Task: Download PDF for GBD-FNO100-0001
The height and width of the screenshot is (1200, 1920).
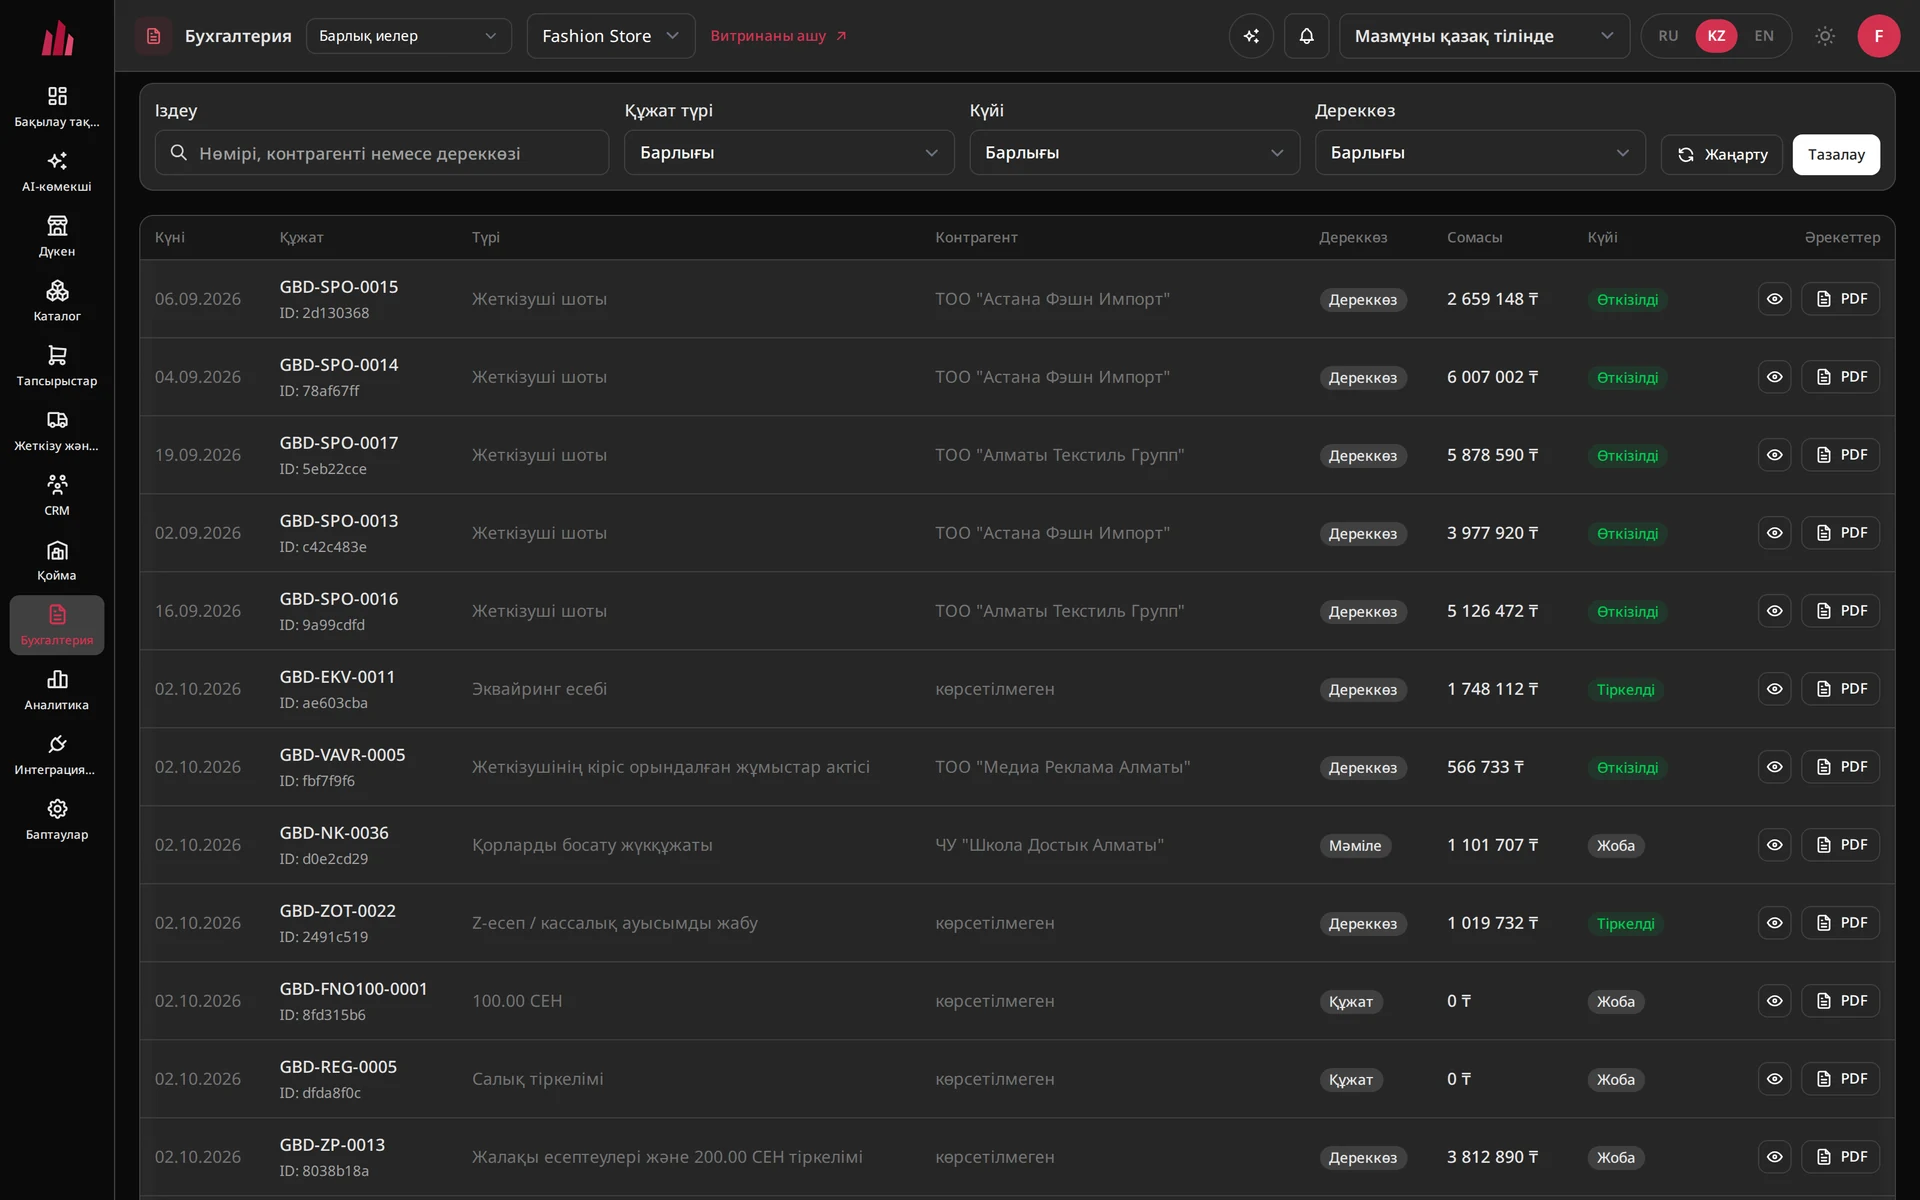Action: pos(1840,1001)
